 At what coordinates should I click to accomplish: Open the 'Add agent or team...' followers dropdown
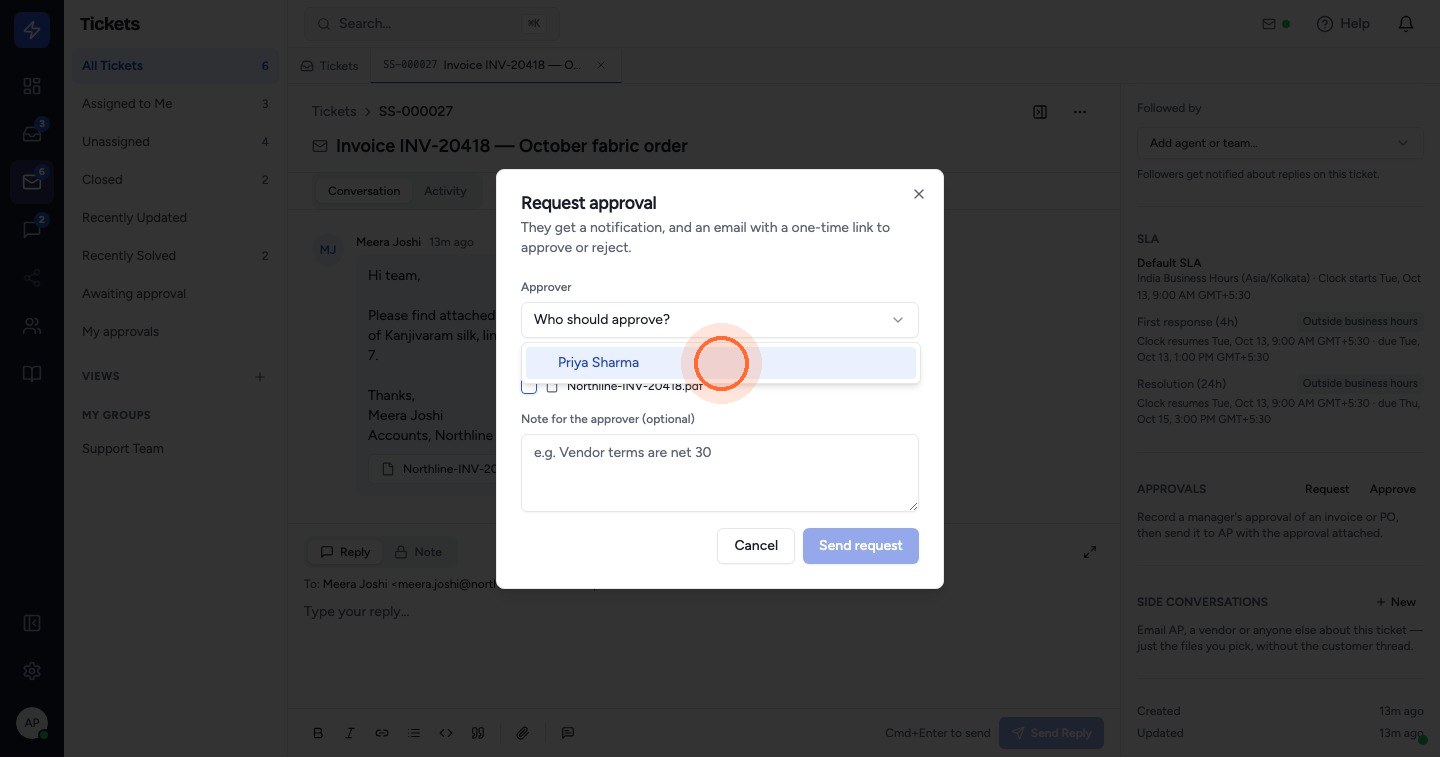tap(1280, 143)
